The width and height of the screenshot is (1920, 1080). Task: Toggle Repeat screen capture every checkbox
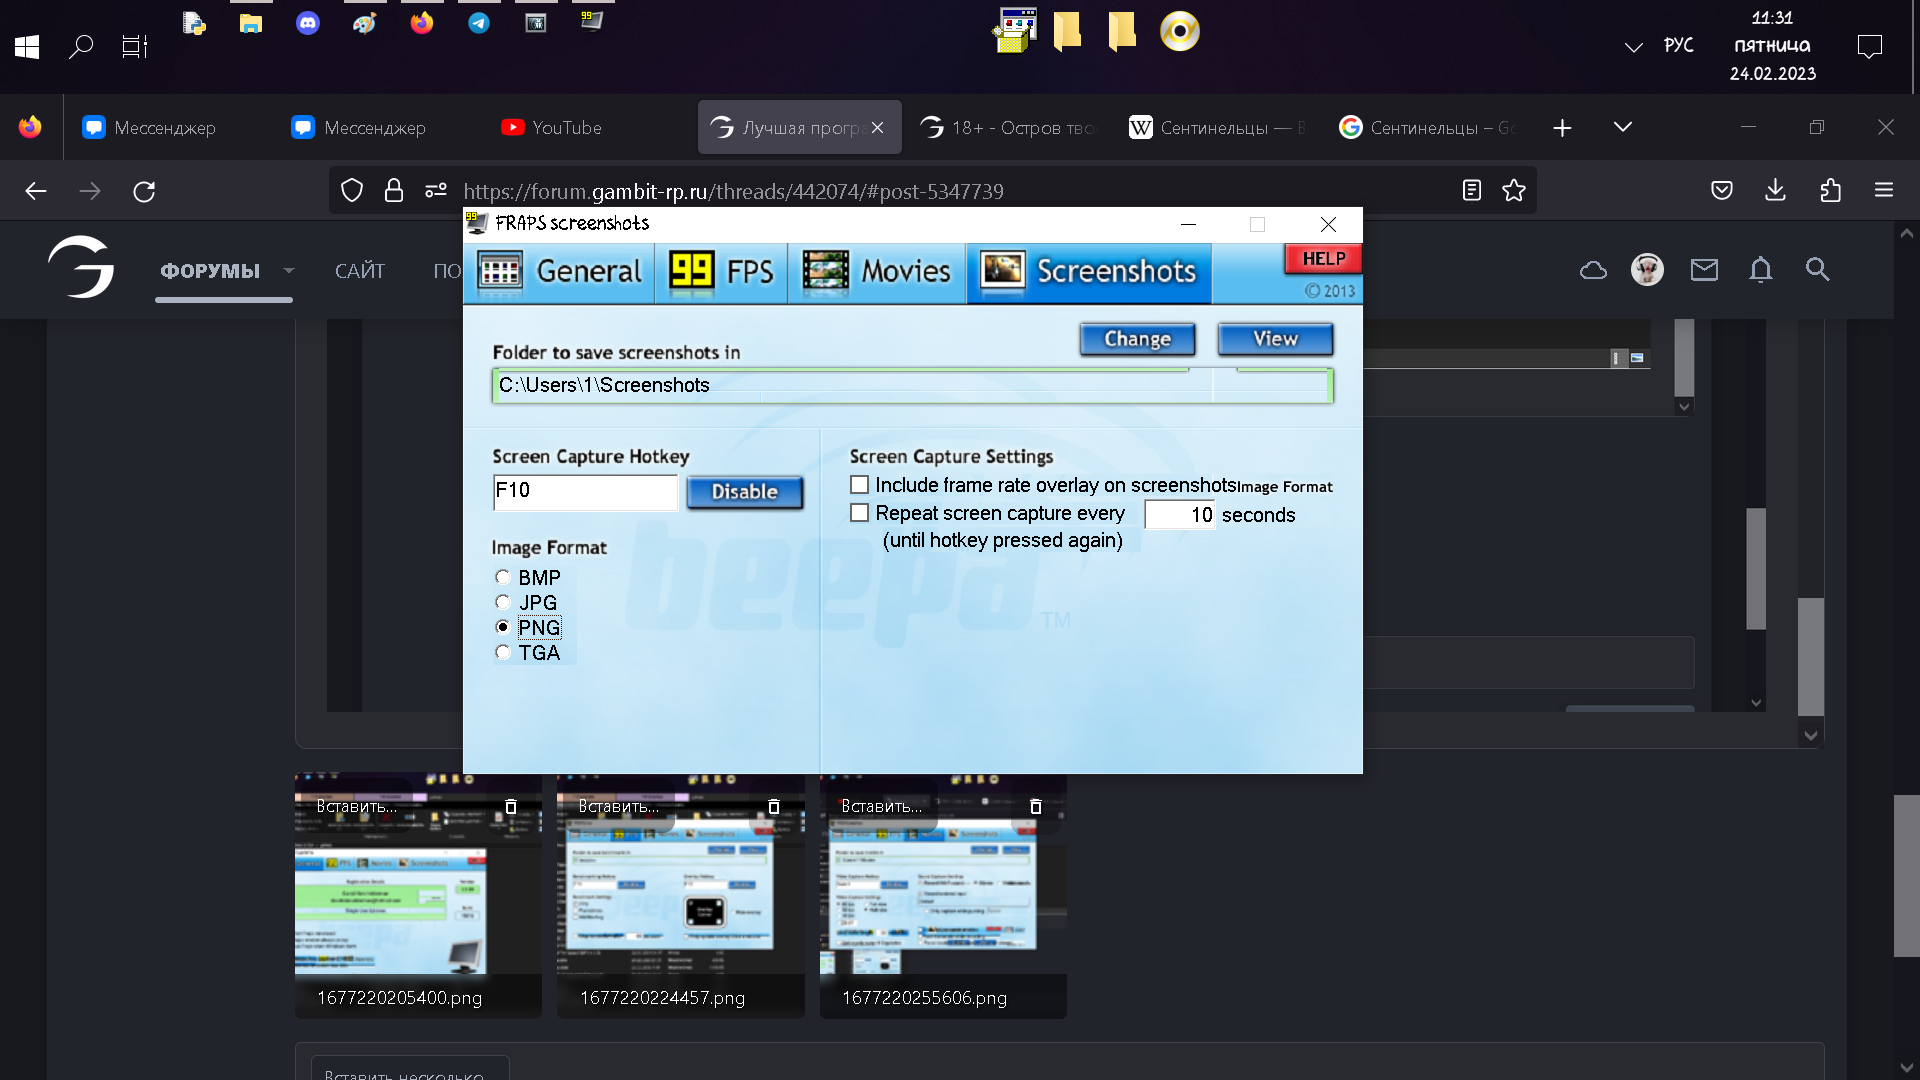[860, 513]
